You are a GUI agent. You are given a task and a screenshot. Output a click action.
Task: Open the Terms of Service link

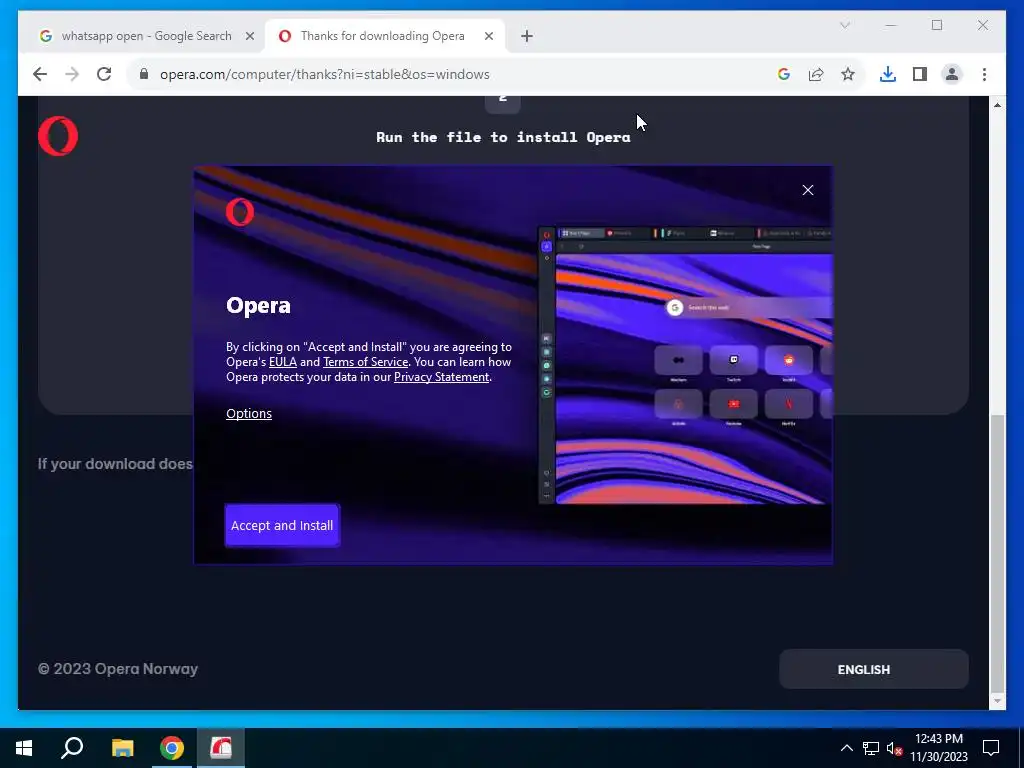[x=365, y=362]
